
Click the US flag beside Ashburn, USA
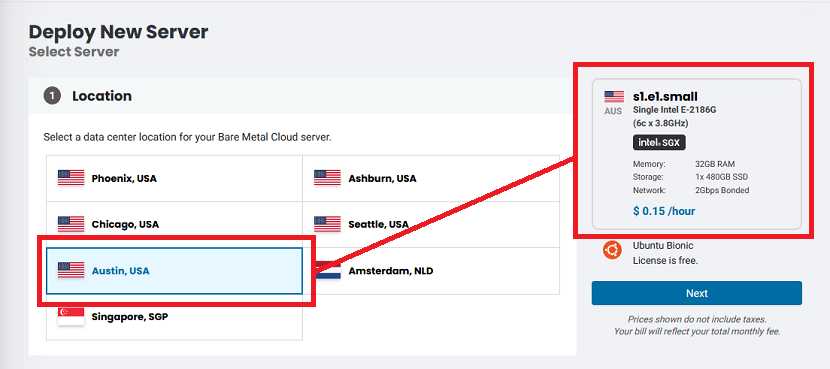(327, 177)
